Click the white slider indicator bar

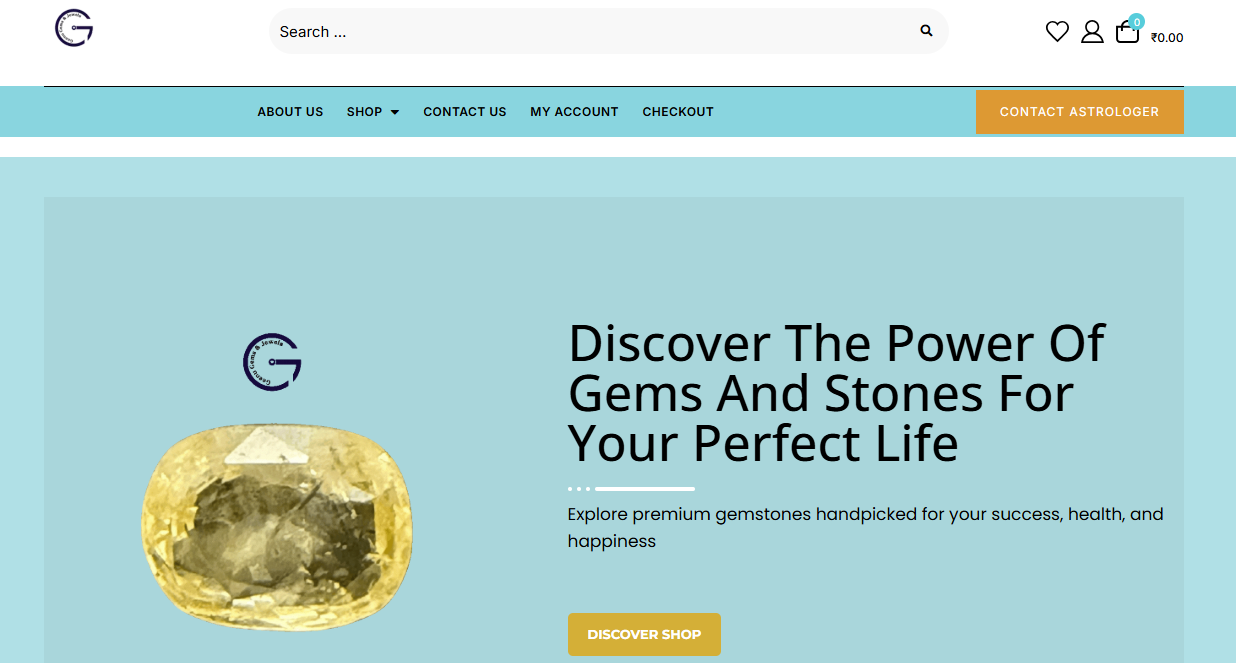click(644, 489)
